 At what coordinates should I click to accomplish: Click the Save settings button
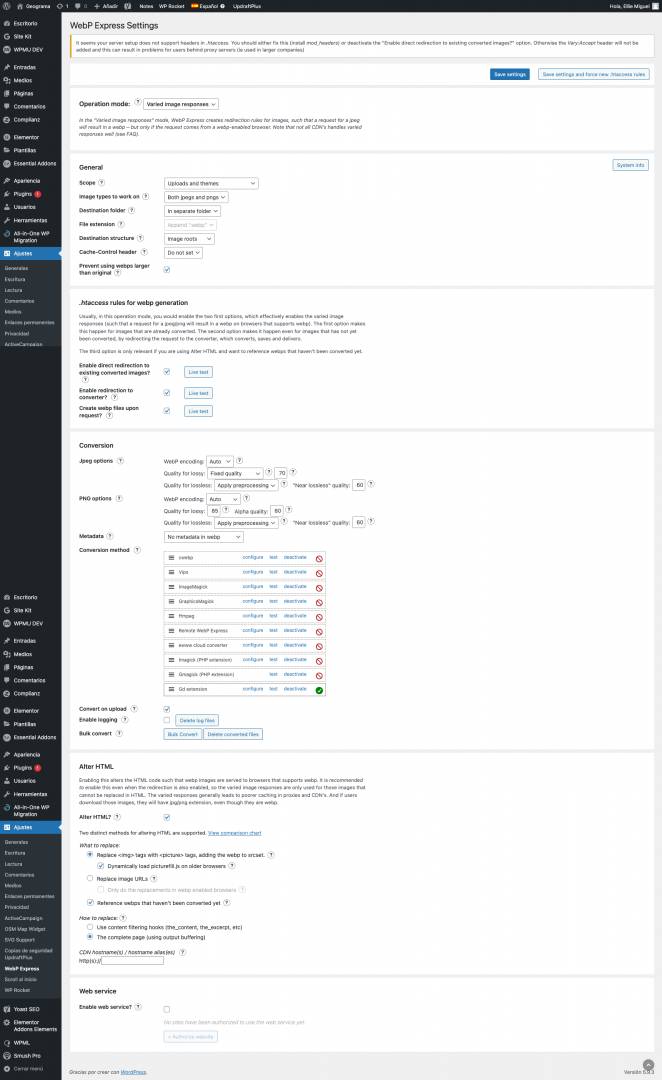pos(510,74)
